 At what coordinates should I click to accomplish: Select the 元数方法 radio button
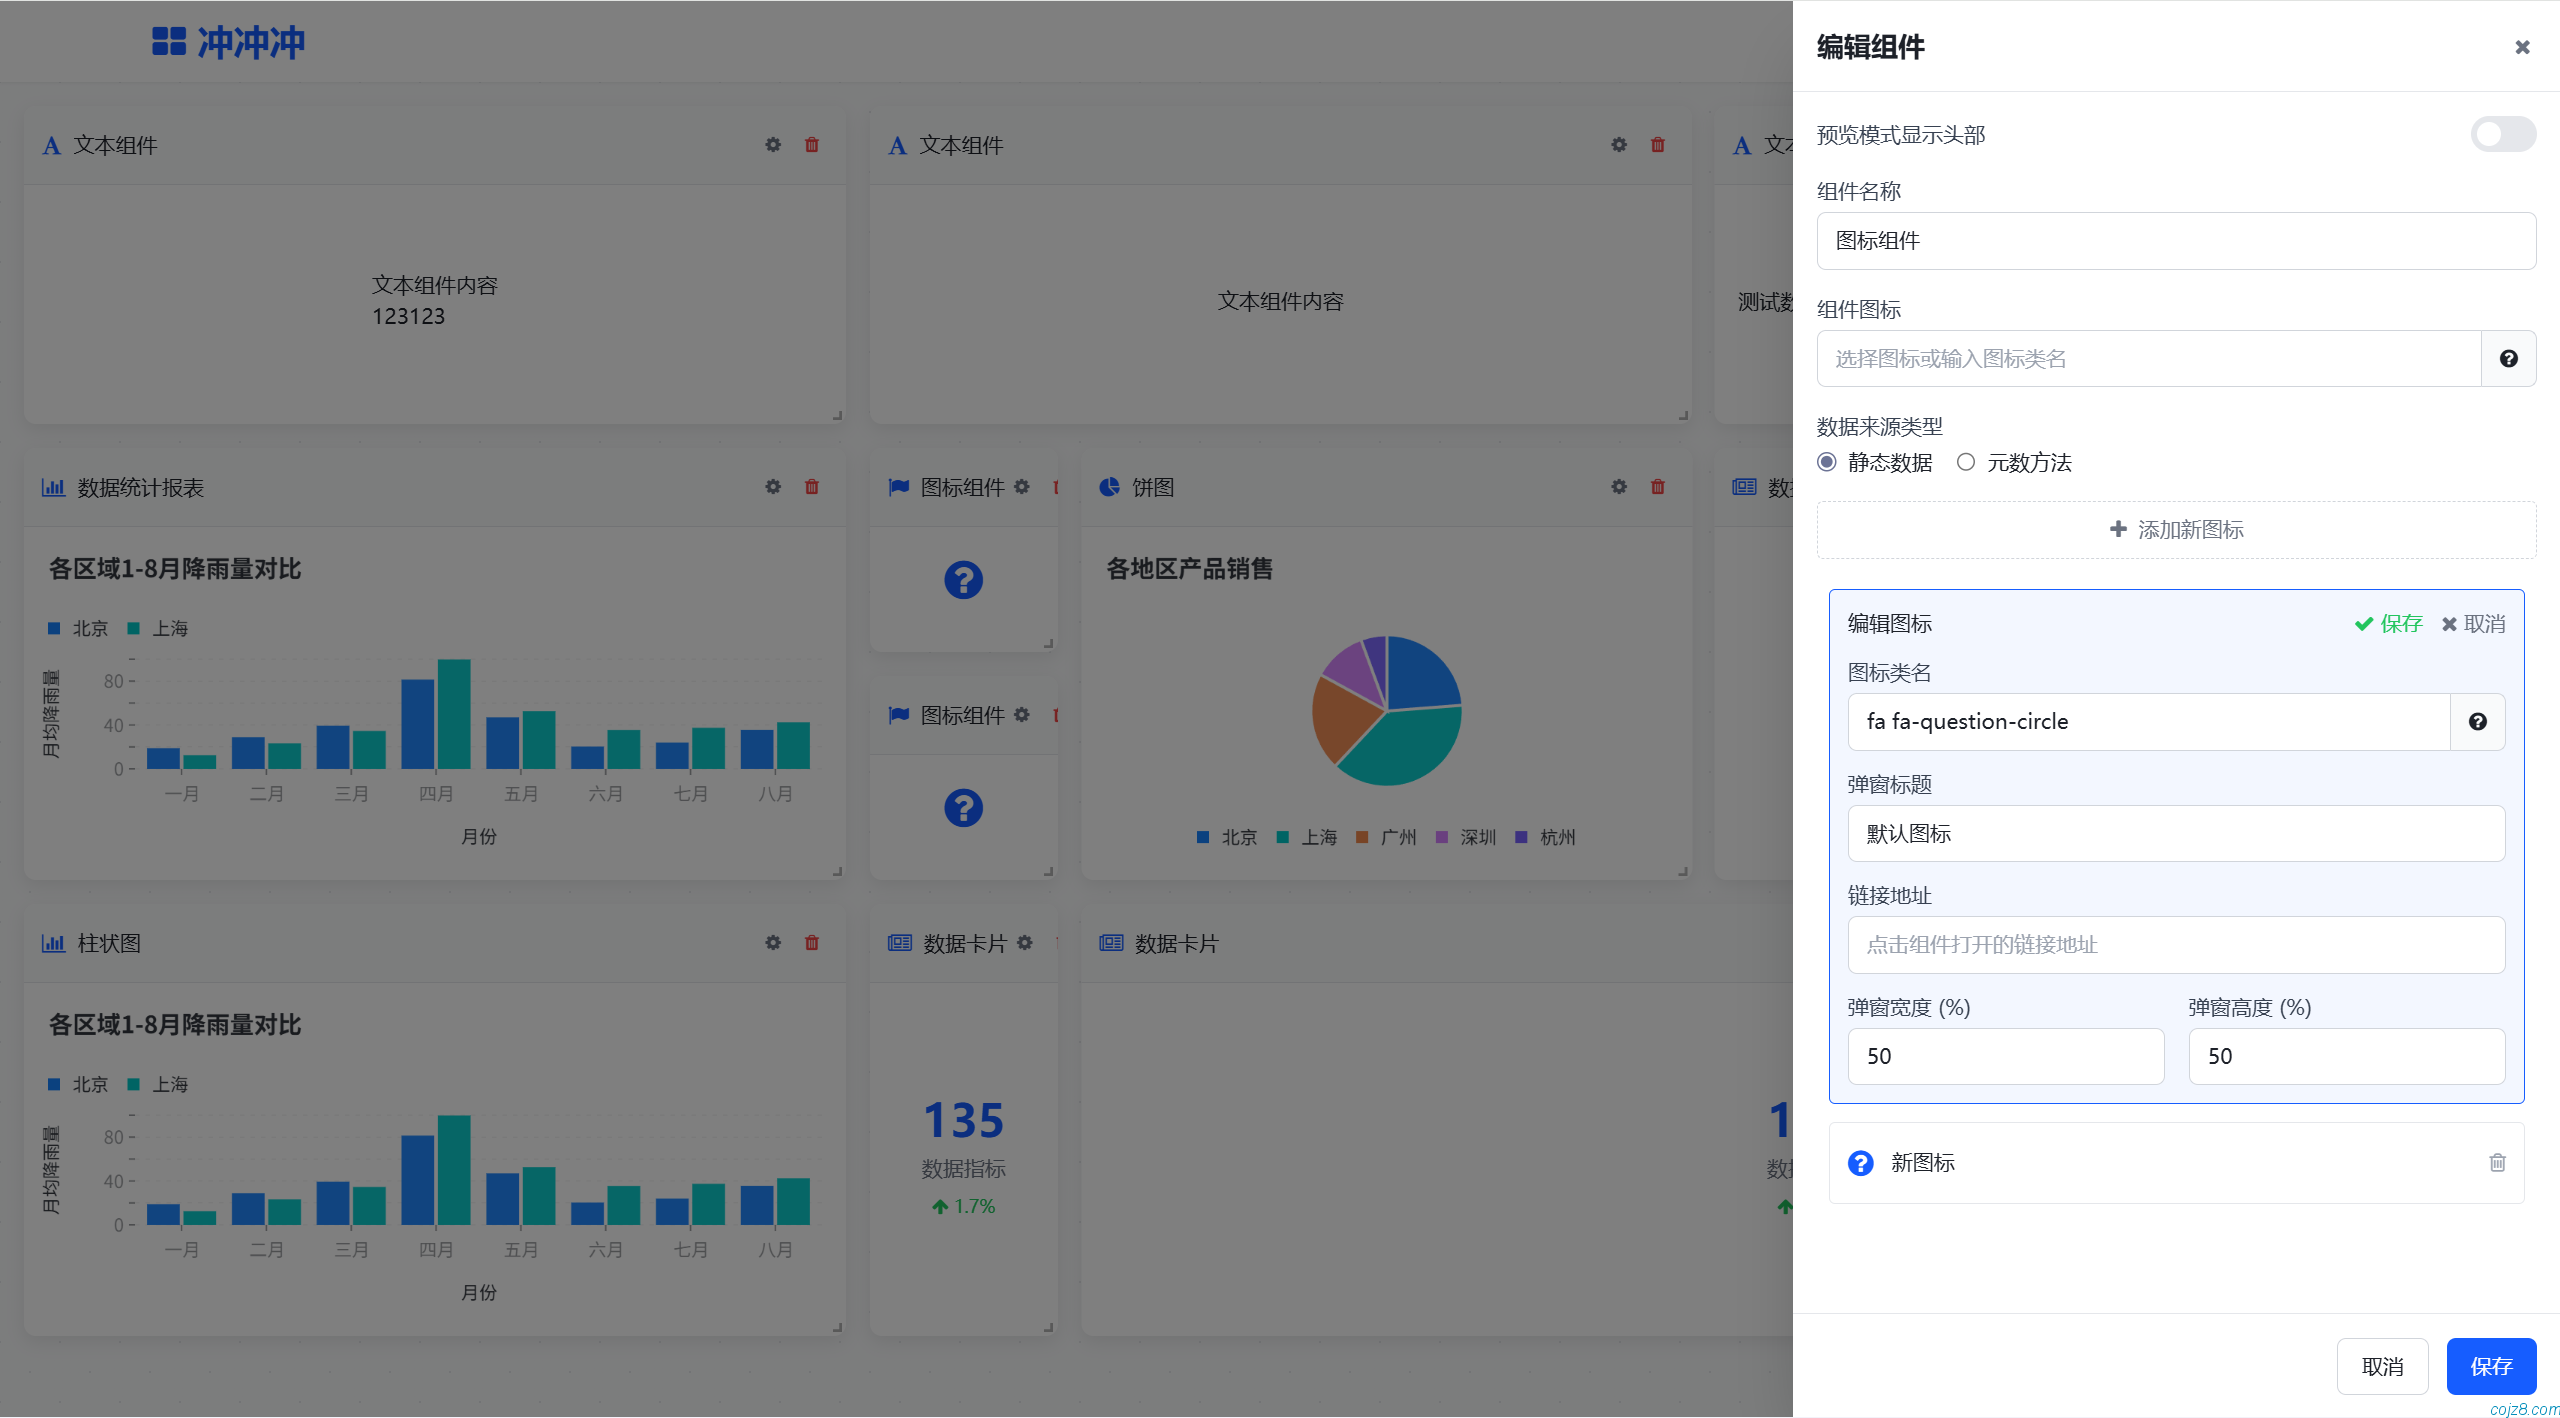(1966, 462)
